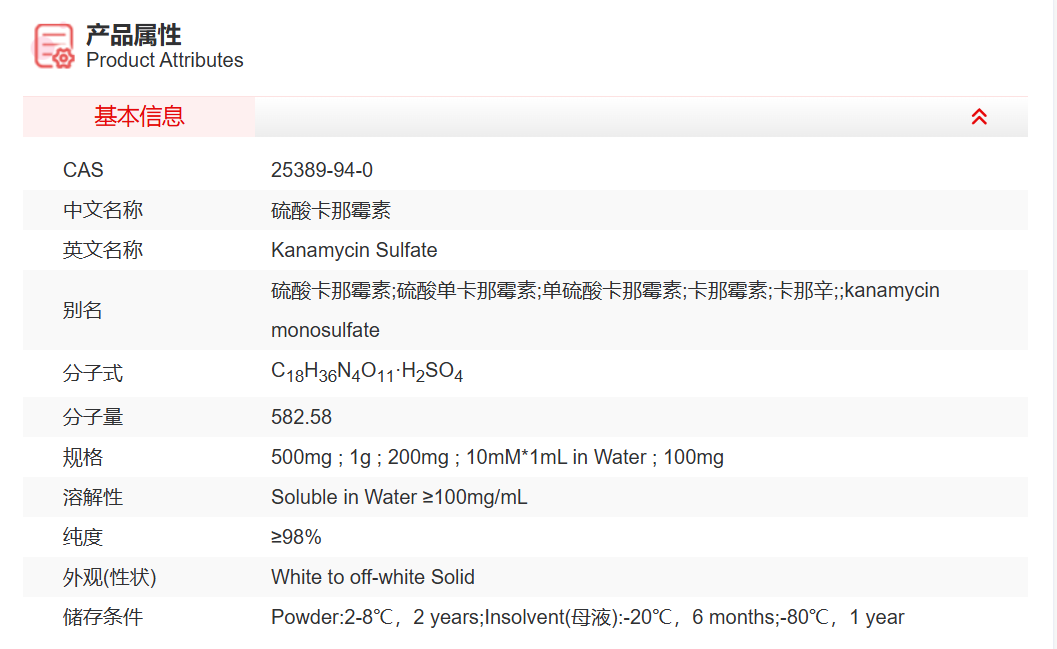Click the 规格 row label
The height and width of the screenshot is (649, 1057).
pos(83,457)
